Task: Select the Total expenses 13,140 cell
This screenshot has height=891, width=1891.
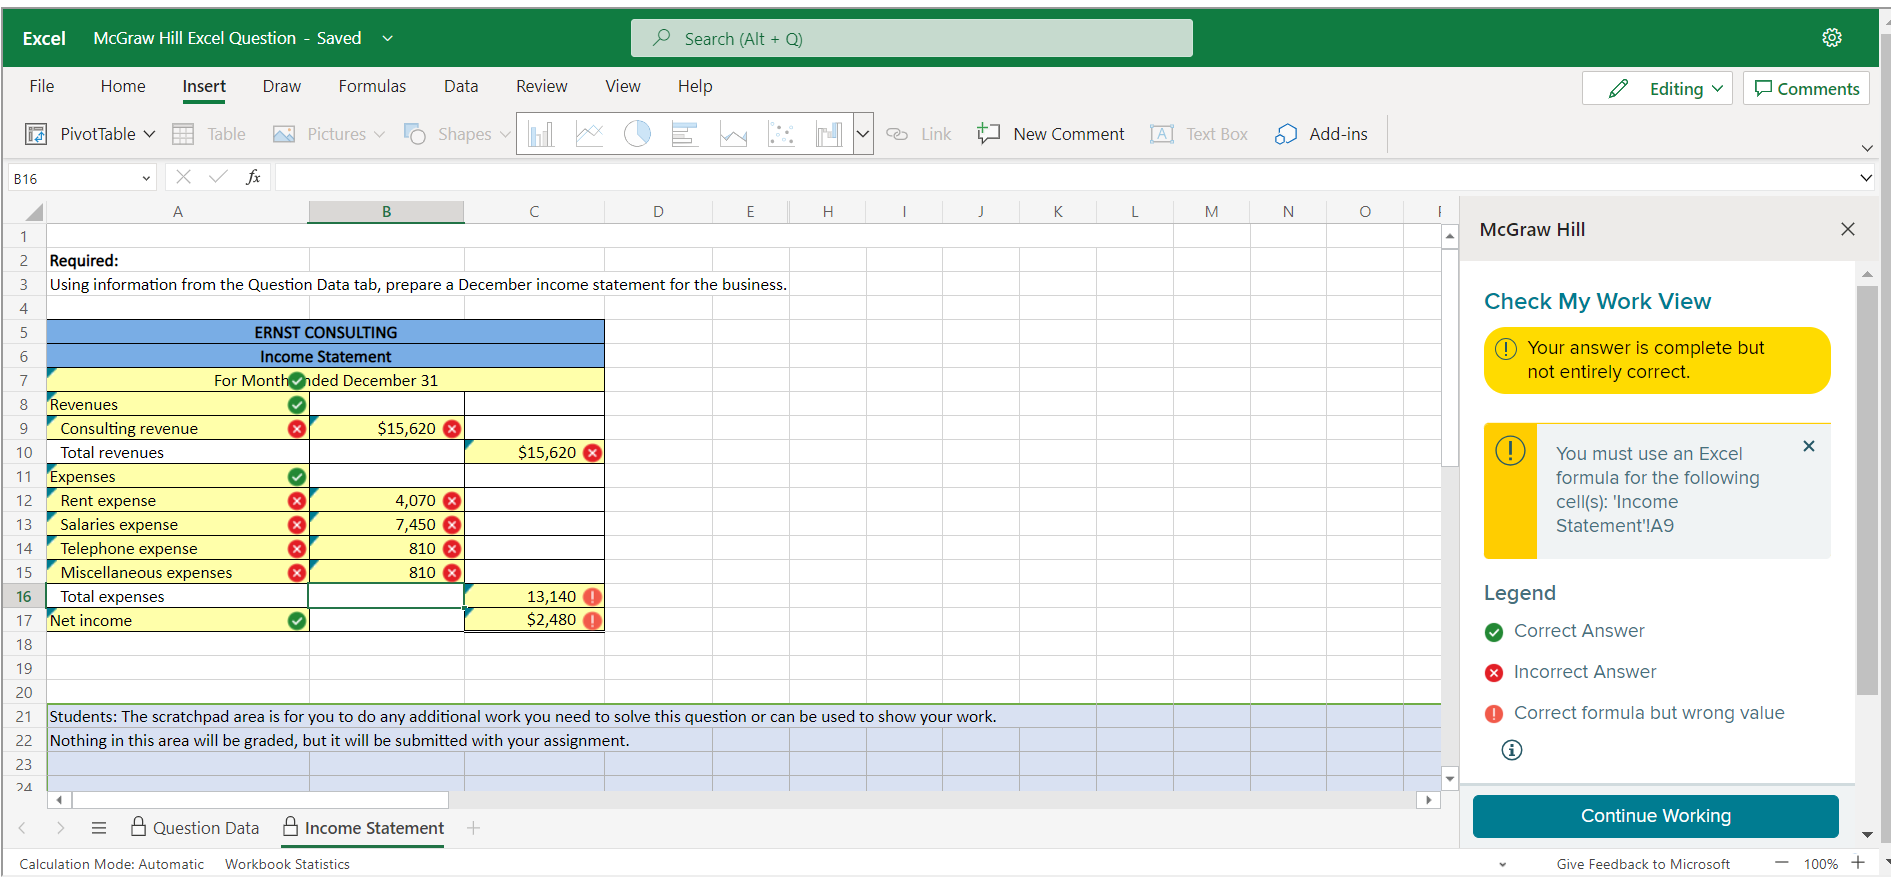Action: (534, 596)
